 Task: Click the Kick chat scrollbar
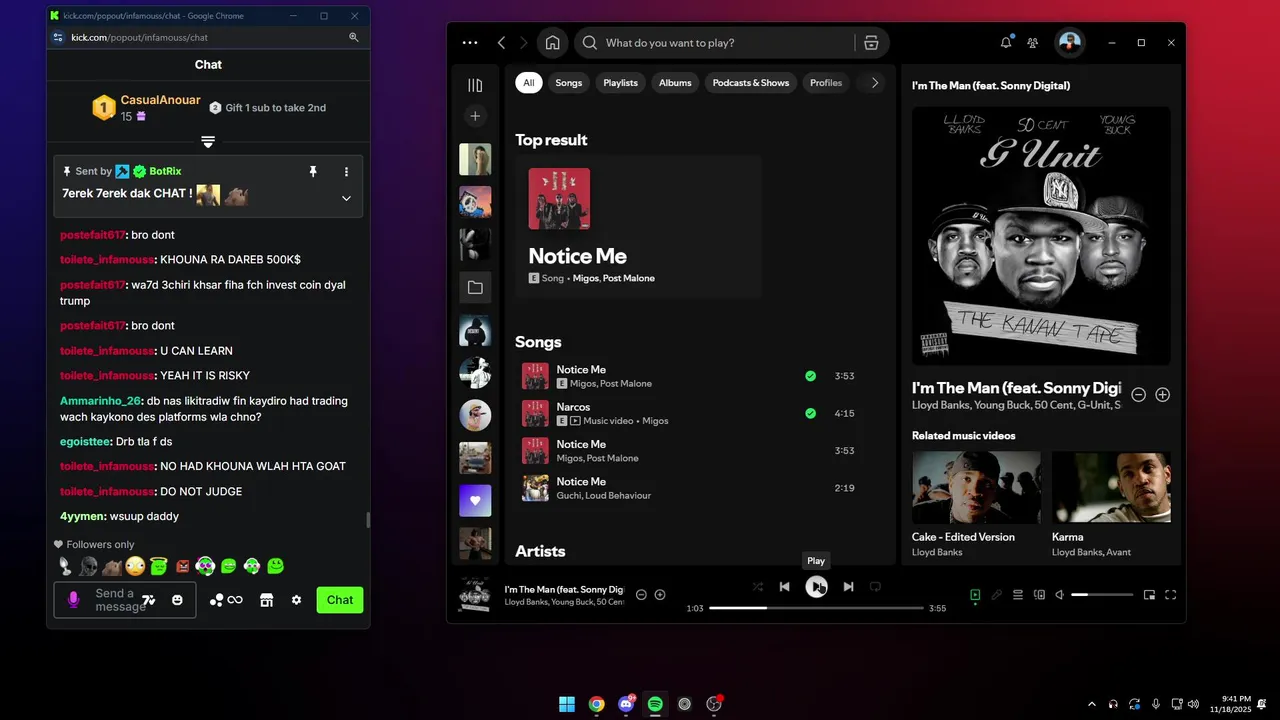[367, 519]
